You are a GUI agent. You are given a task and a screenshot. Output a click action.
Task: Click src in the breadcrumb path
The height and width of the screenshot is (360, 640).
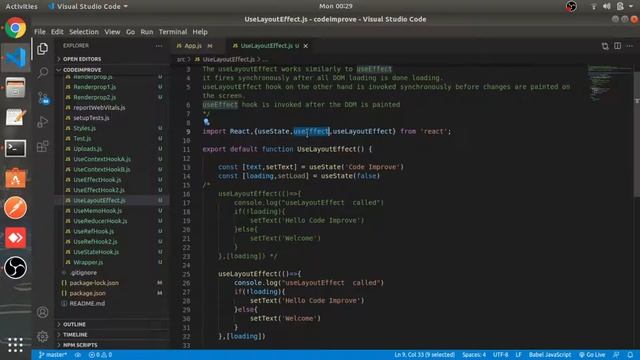tap(180, 60)
